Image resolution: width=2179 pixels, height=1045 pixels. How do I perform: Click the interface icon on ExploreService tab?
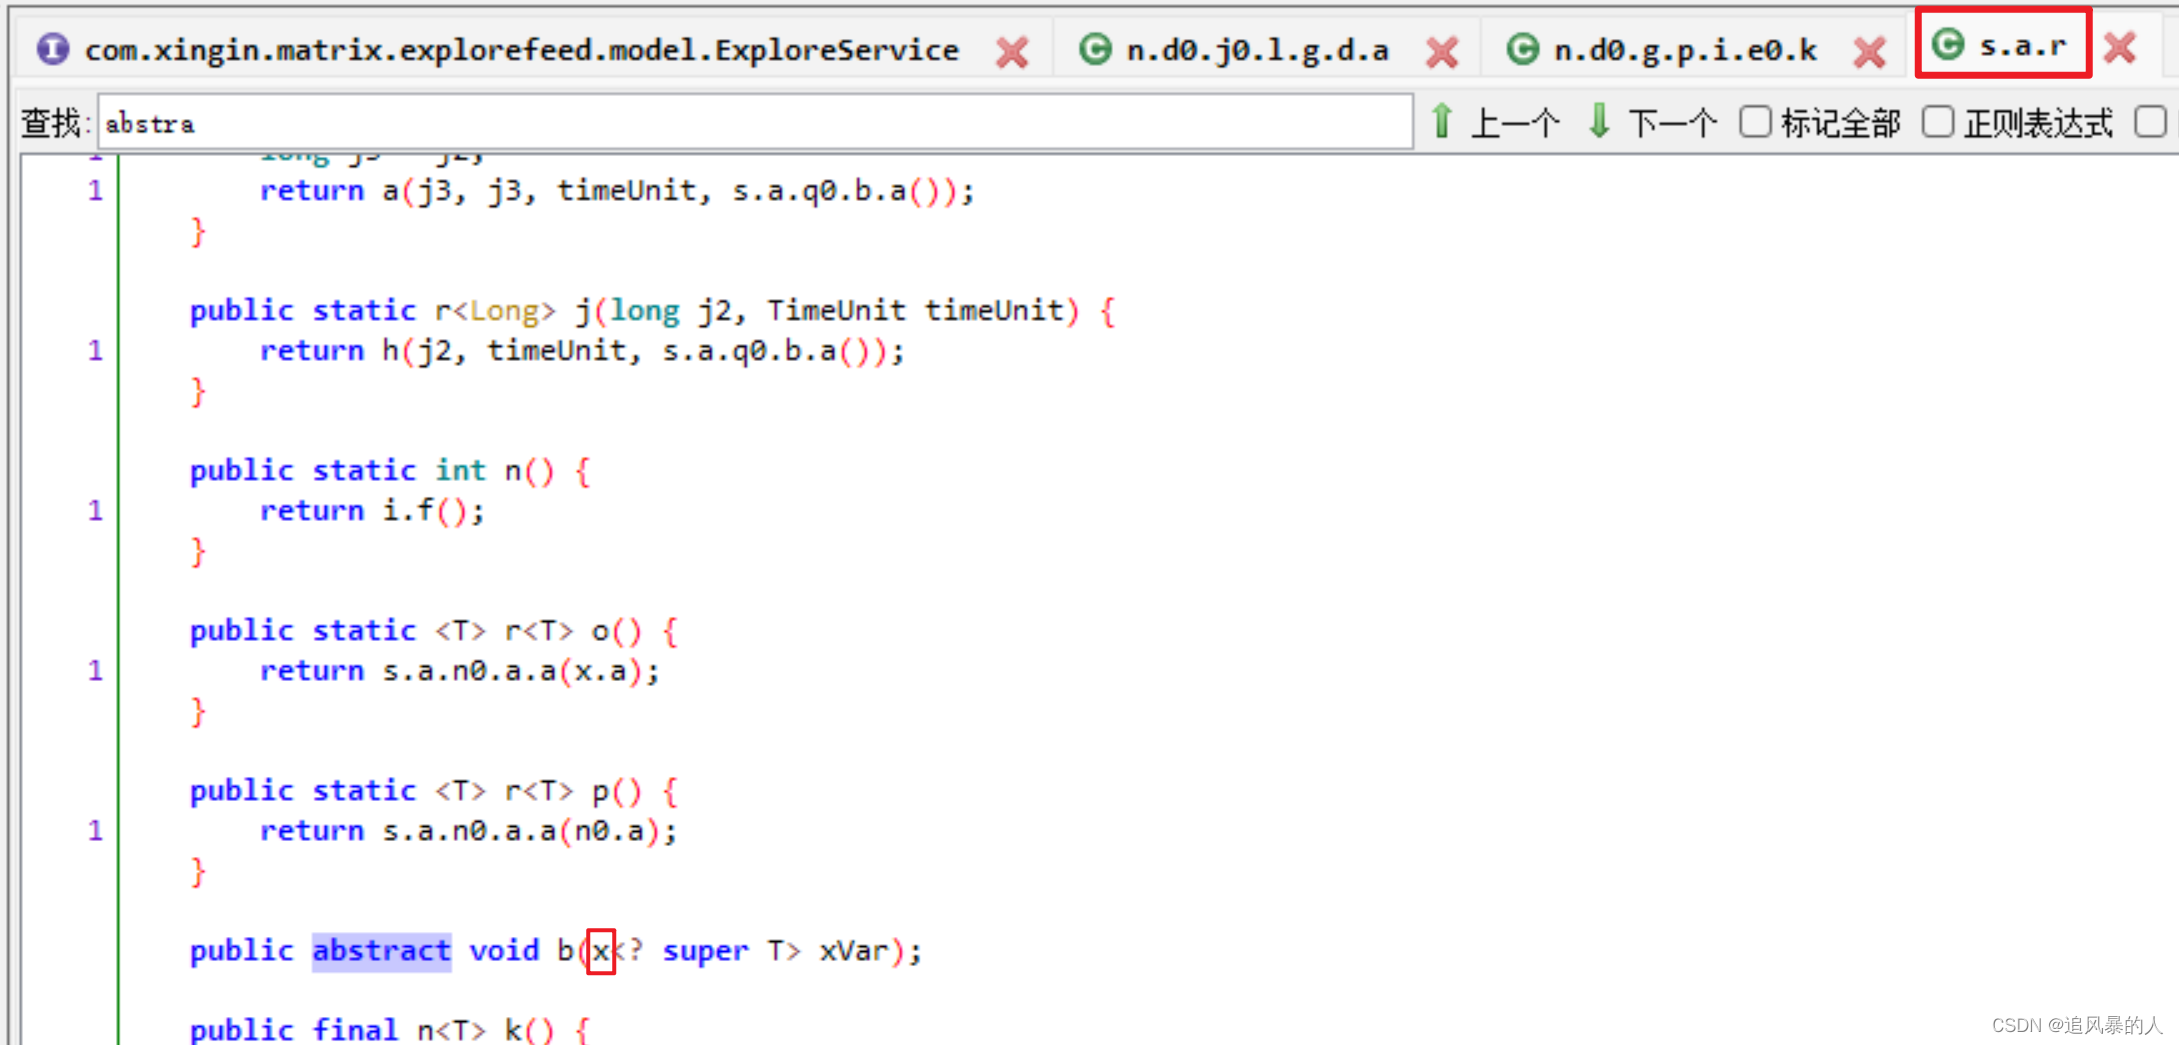(x=53, y=48)
